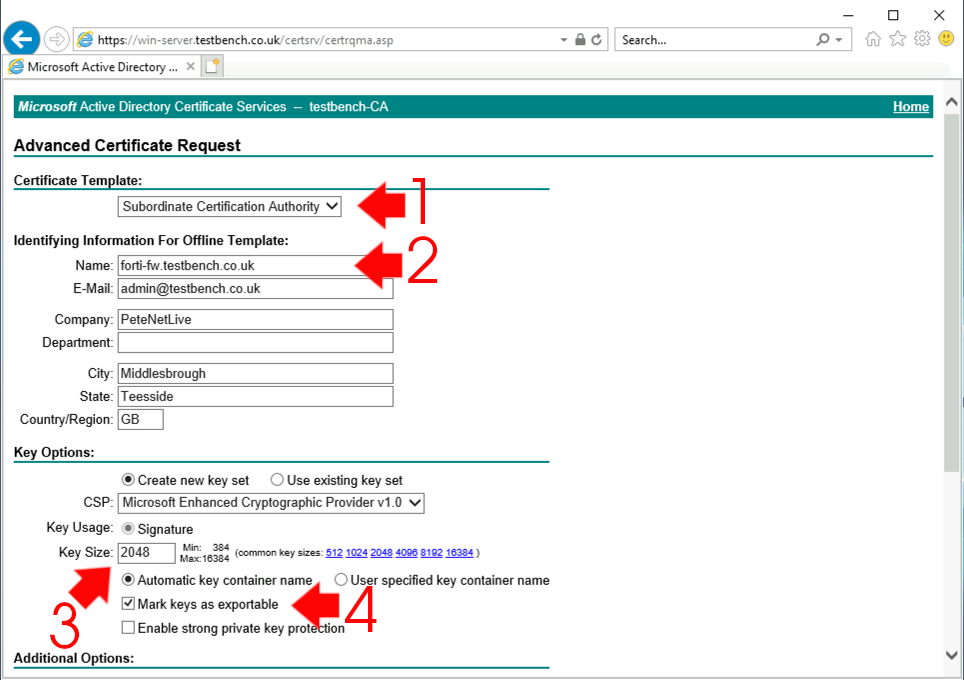Click the Company input field

point(255,320)
